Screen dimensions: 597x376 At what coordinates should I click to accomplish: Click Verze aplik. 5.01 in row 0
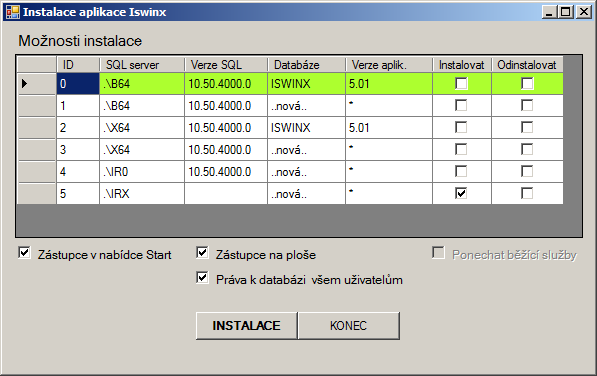[x=389, y=83]
